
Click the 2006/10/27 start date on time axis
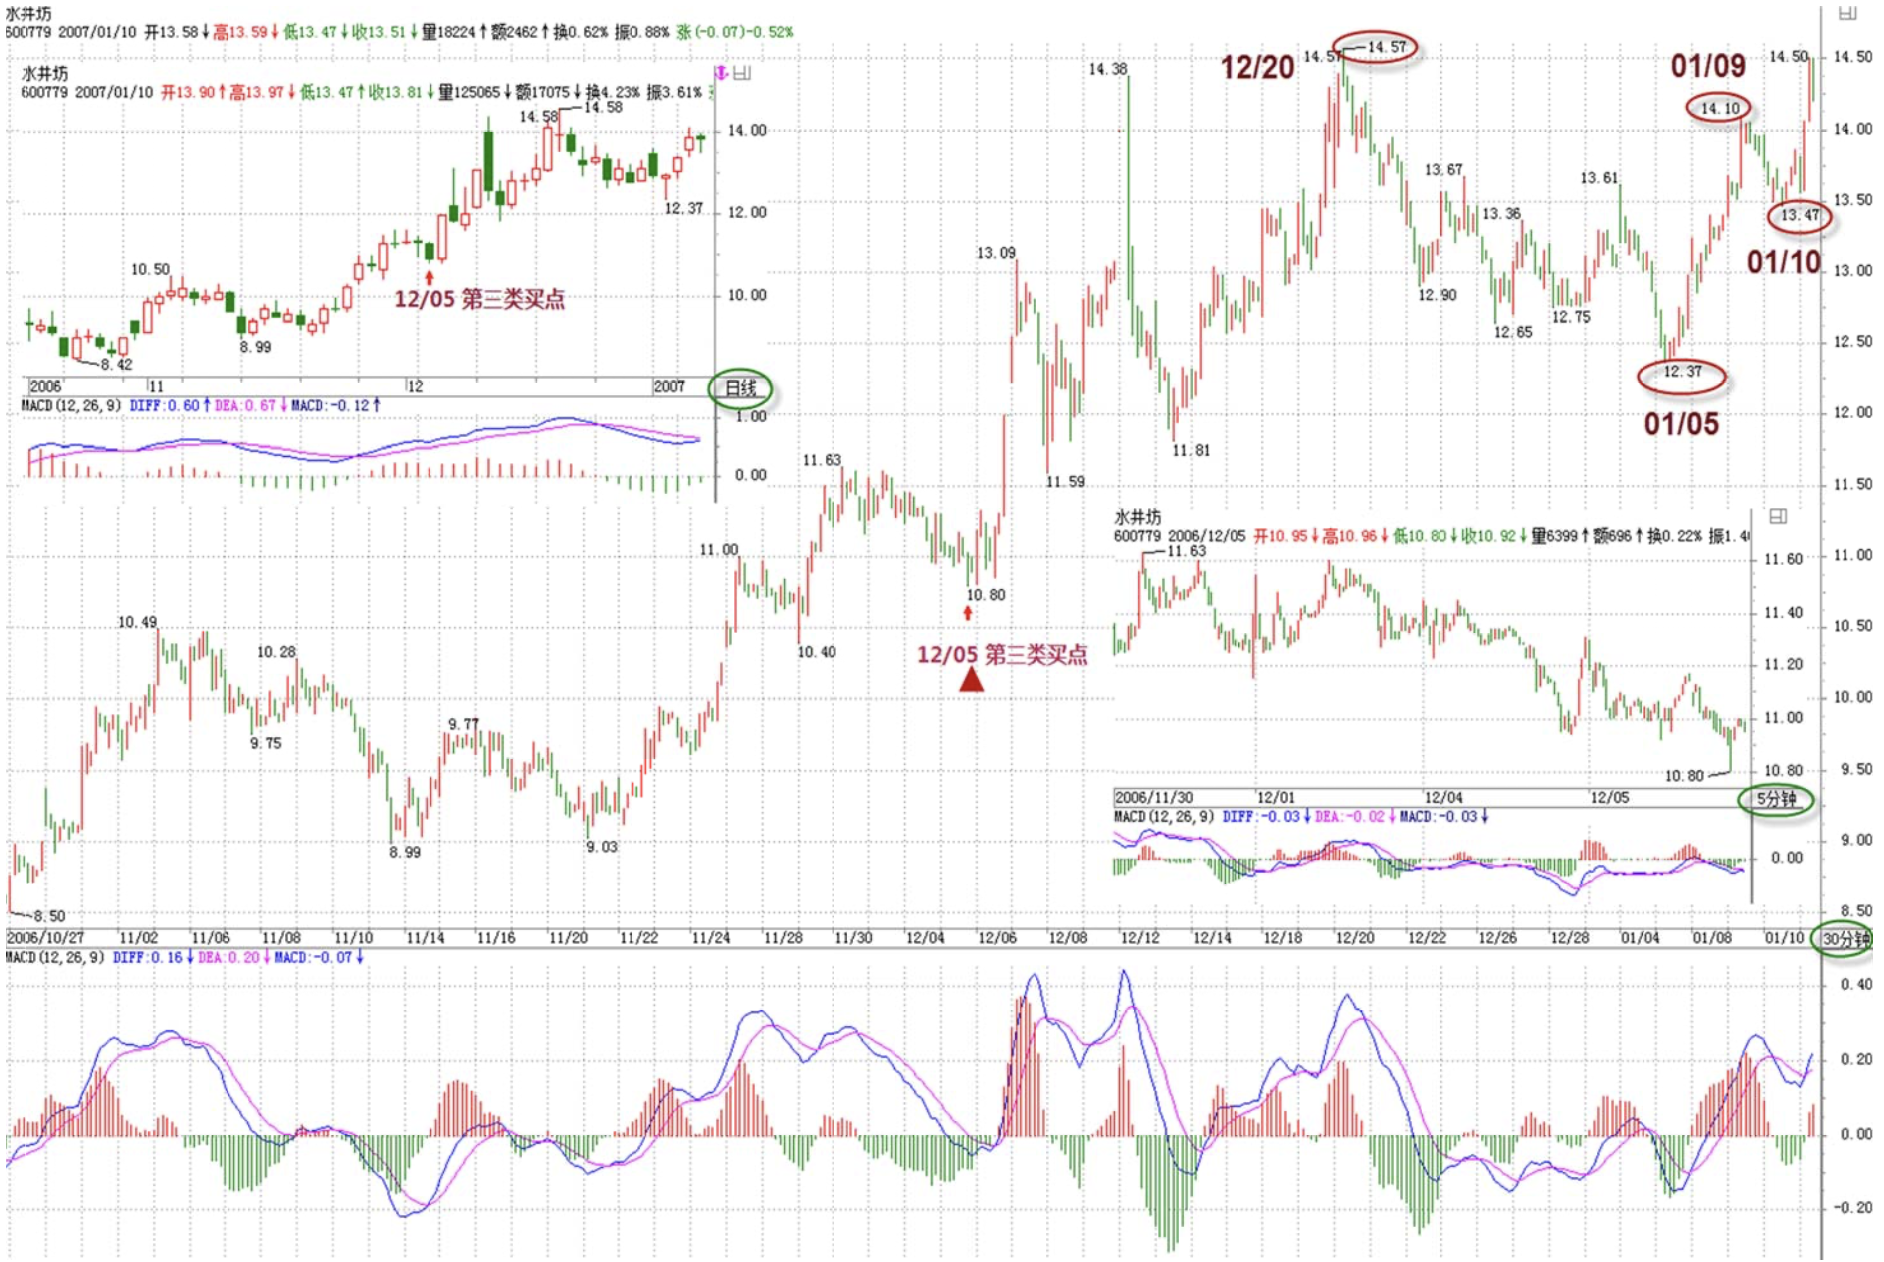[x=45, y=938]
